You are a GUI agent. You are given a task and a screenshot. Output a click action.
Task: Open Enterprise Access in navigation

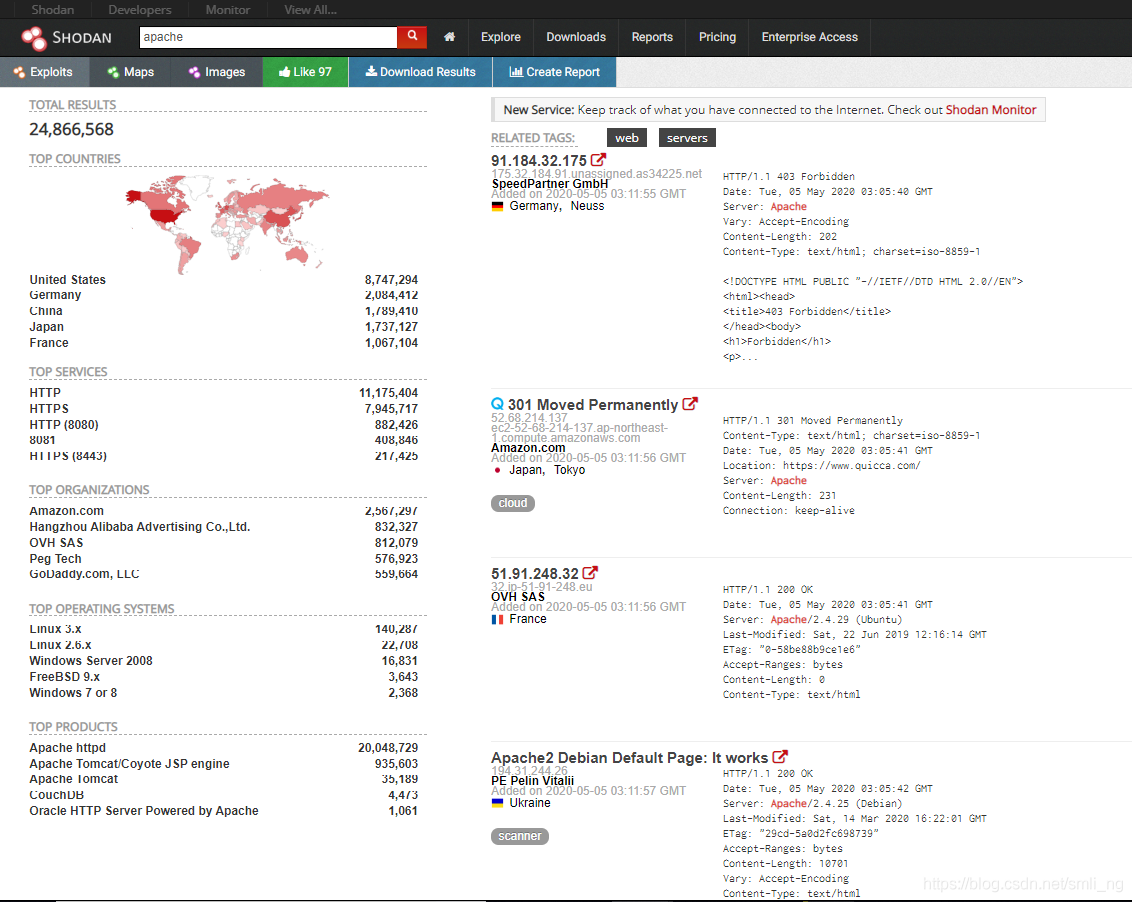[809, 37]
